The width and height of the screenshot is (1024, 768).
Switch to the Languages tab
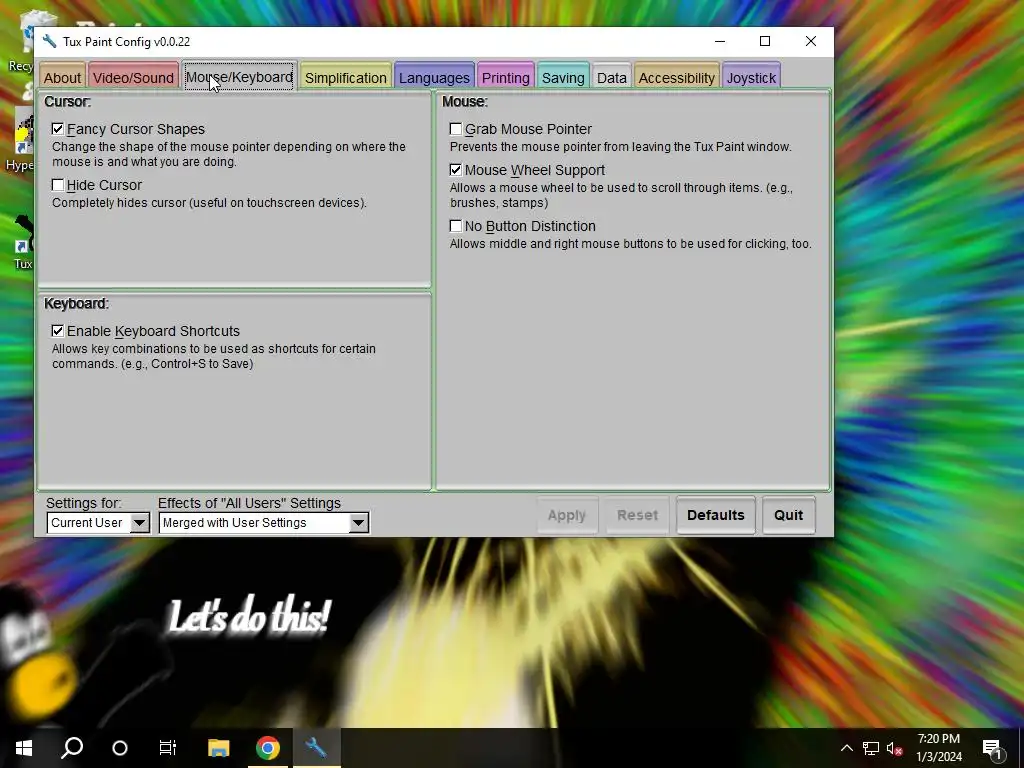point(434,77)
